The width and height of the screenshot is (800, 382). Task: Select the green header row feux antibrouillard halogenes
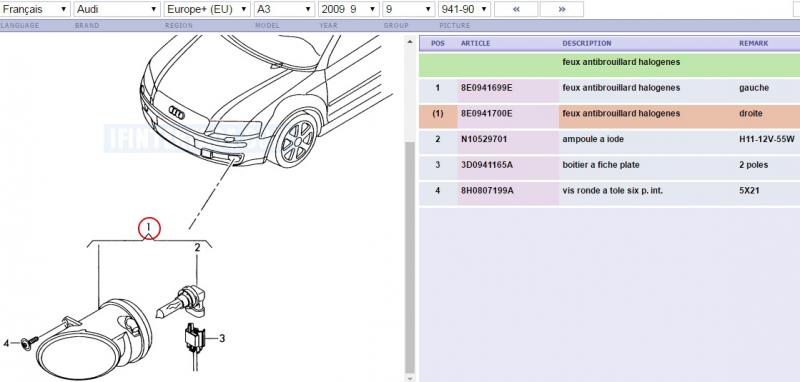[609, 65]
